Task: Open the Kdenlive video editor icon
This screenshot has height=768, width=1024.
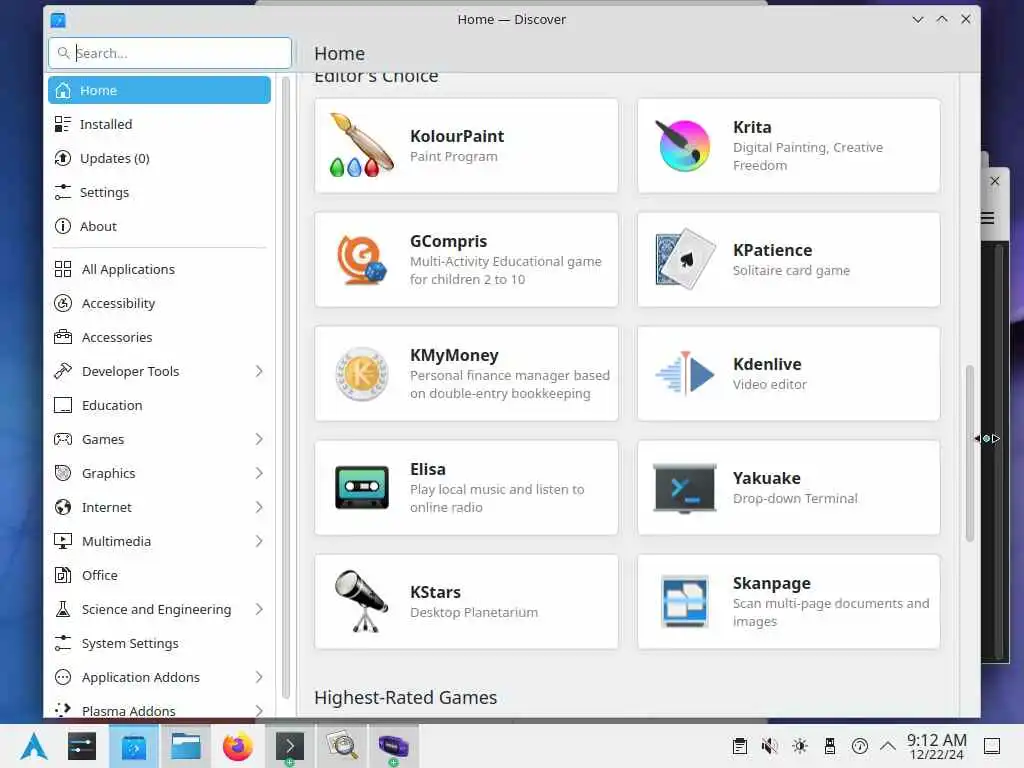Action: coord(684,374)
